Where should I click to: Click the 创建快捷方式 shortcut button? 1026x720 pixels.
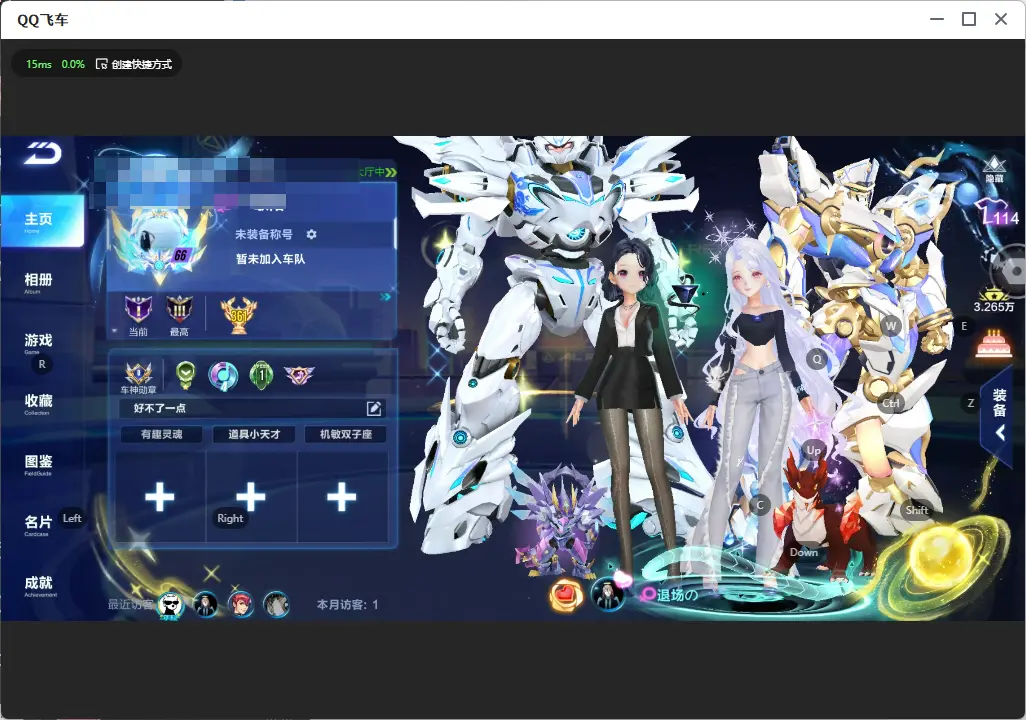click(x=133, y=64)
